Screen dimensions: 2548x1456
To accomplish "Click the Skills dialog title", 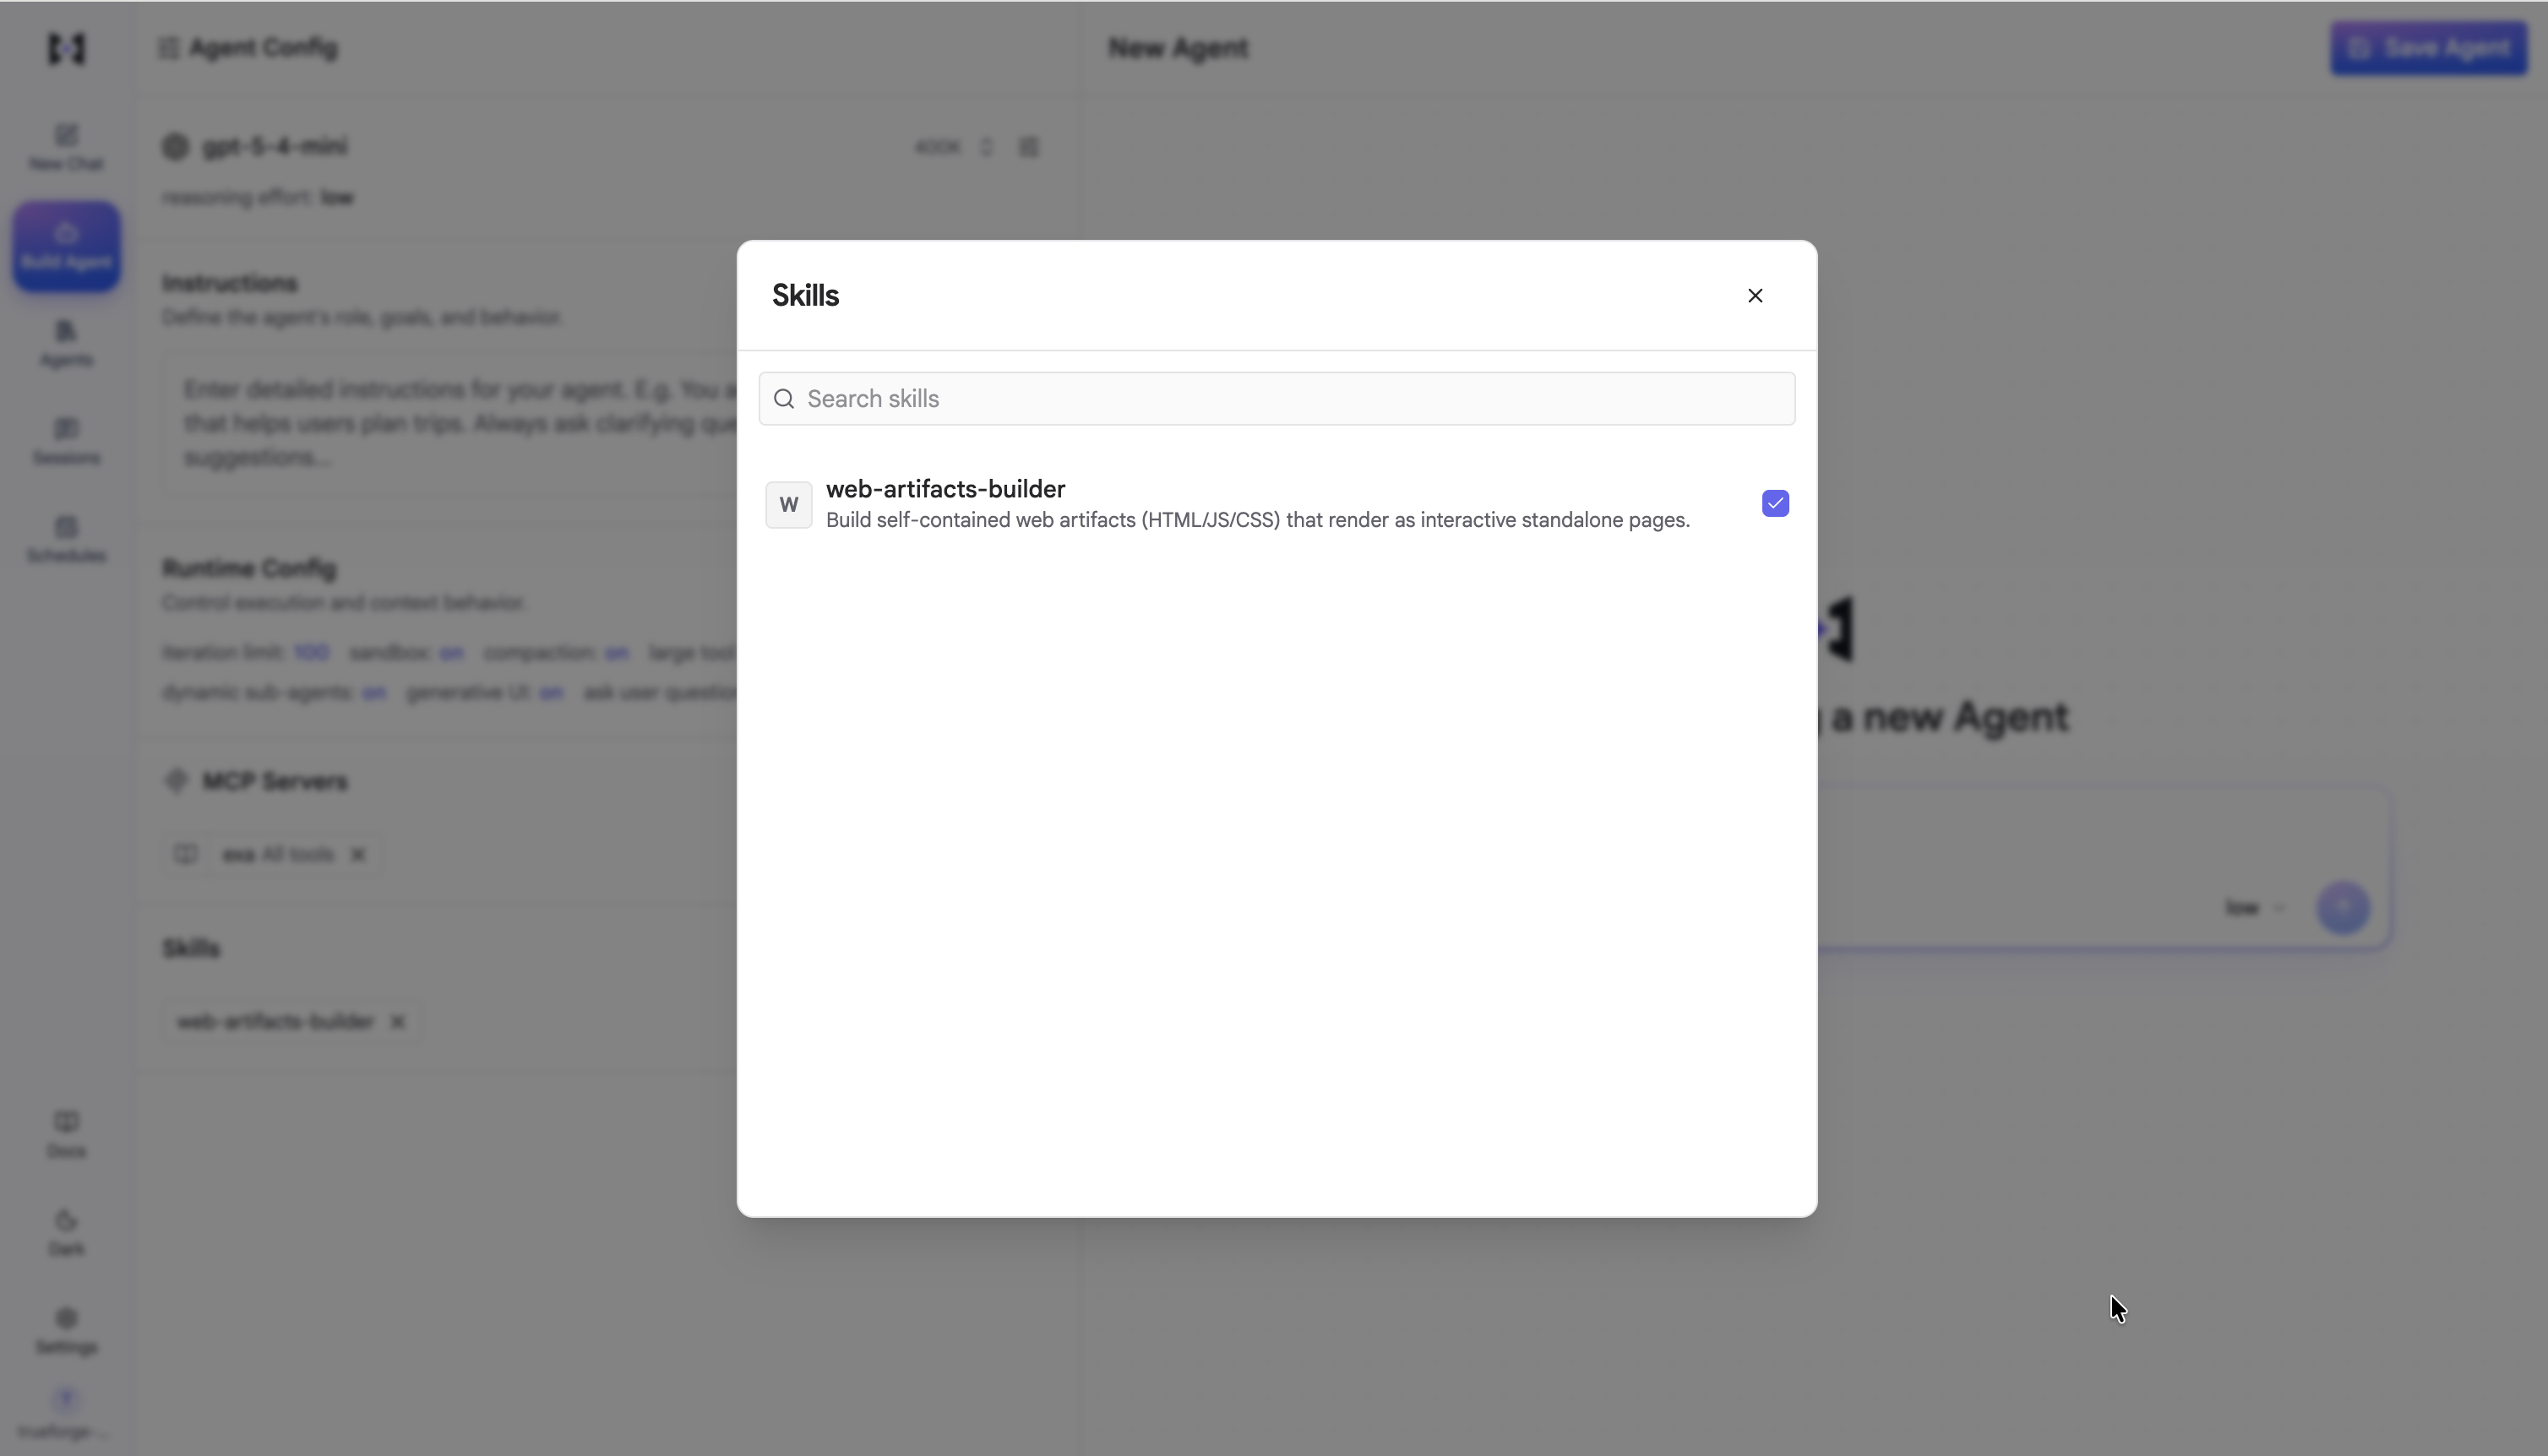I will (806, 295).
